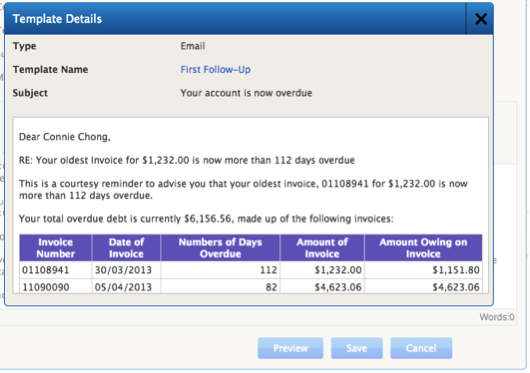
Task: Click the Preview button
Action: tap(290, 348)
